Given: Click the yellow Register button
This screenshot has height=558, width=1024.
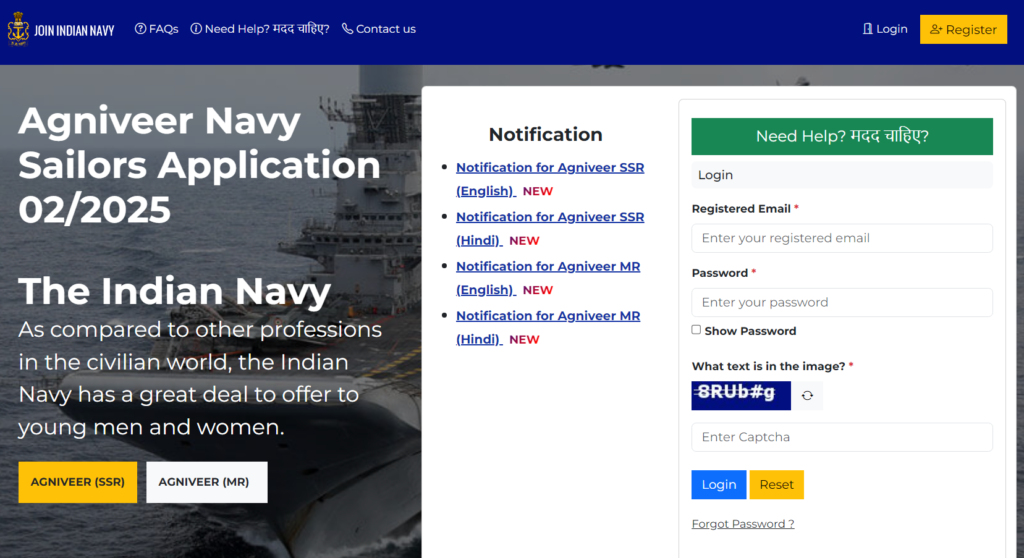Looking at the screenshot, I should [963, 29].
